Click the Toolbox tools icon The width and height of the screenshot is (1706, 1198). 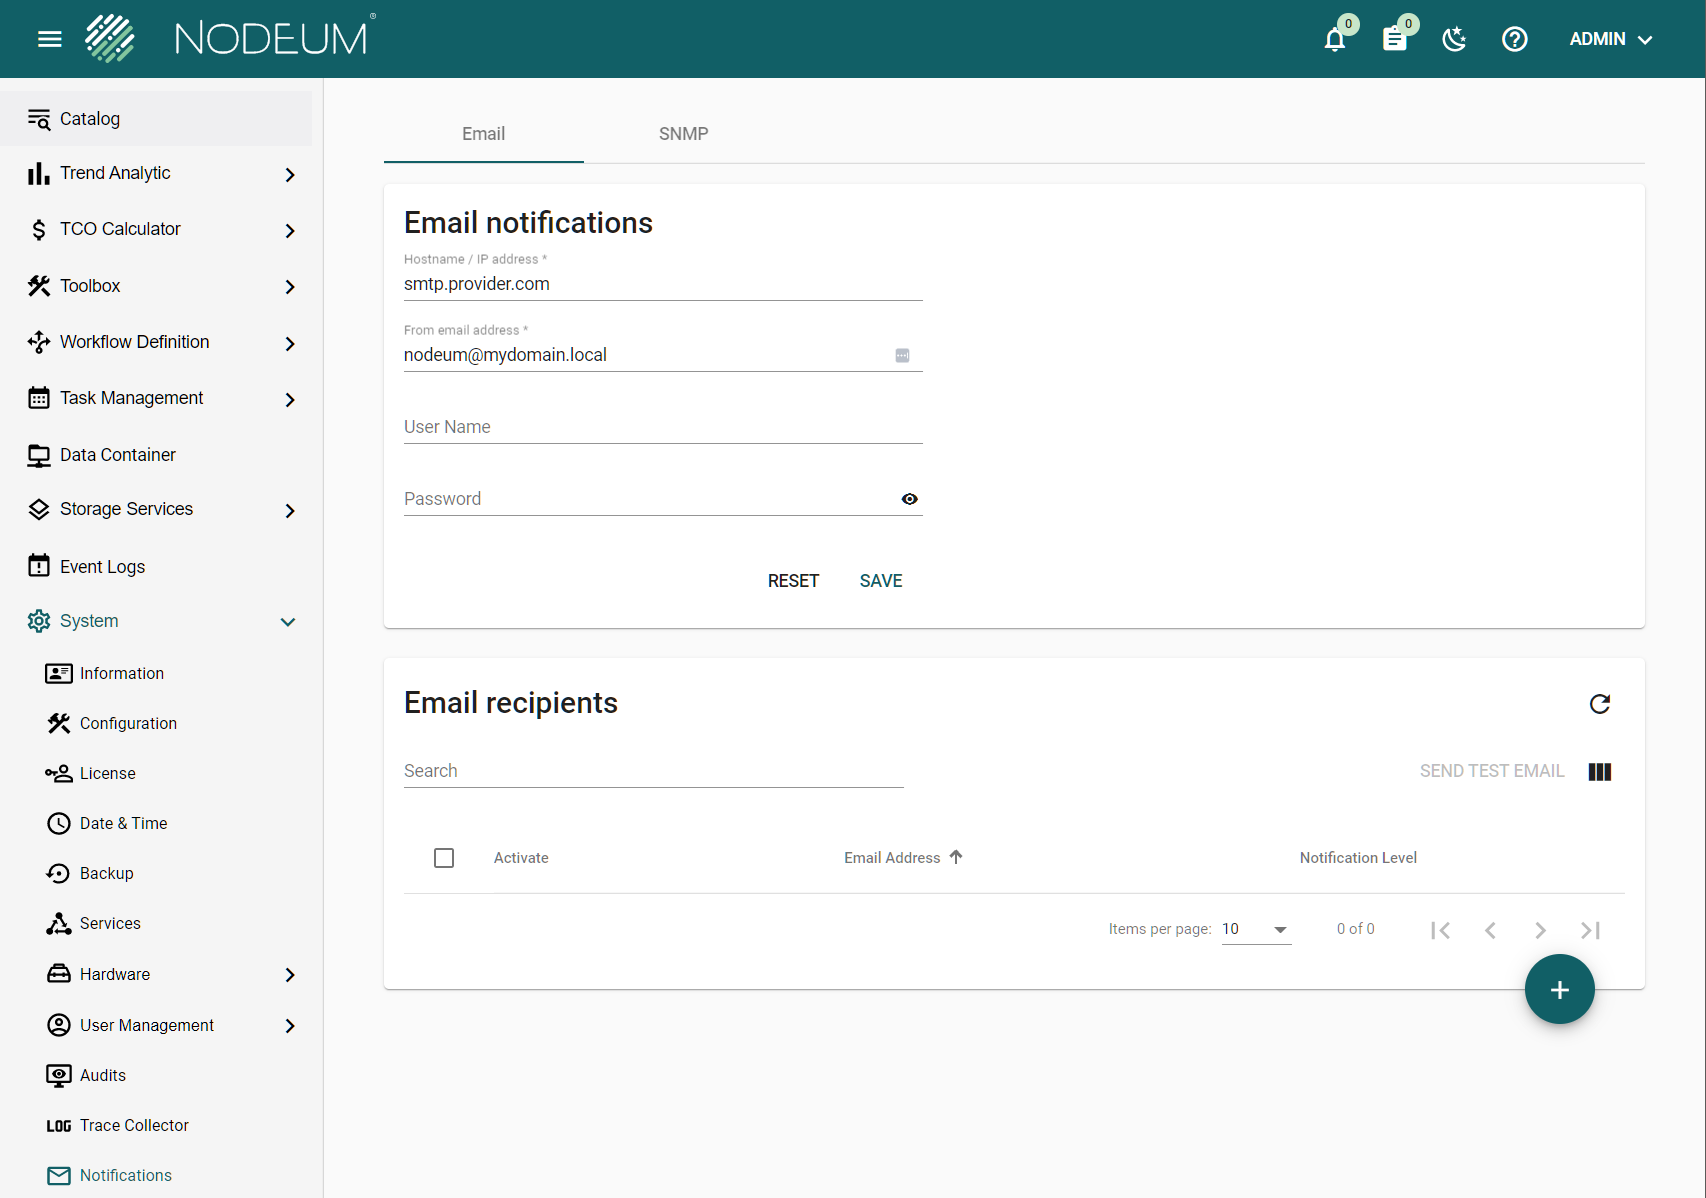[x=39, y=286]
